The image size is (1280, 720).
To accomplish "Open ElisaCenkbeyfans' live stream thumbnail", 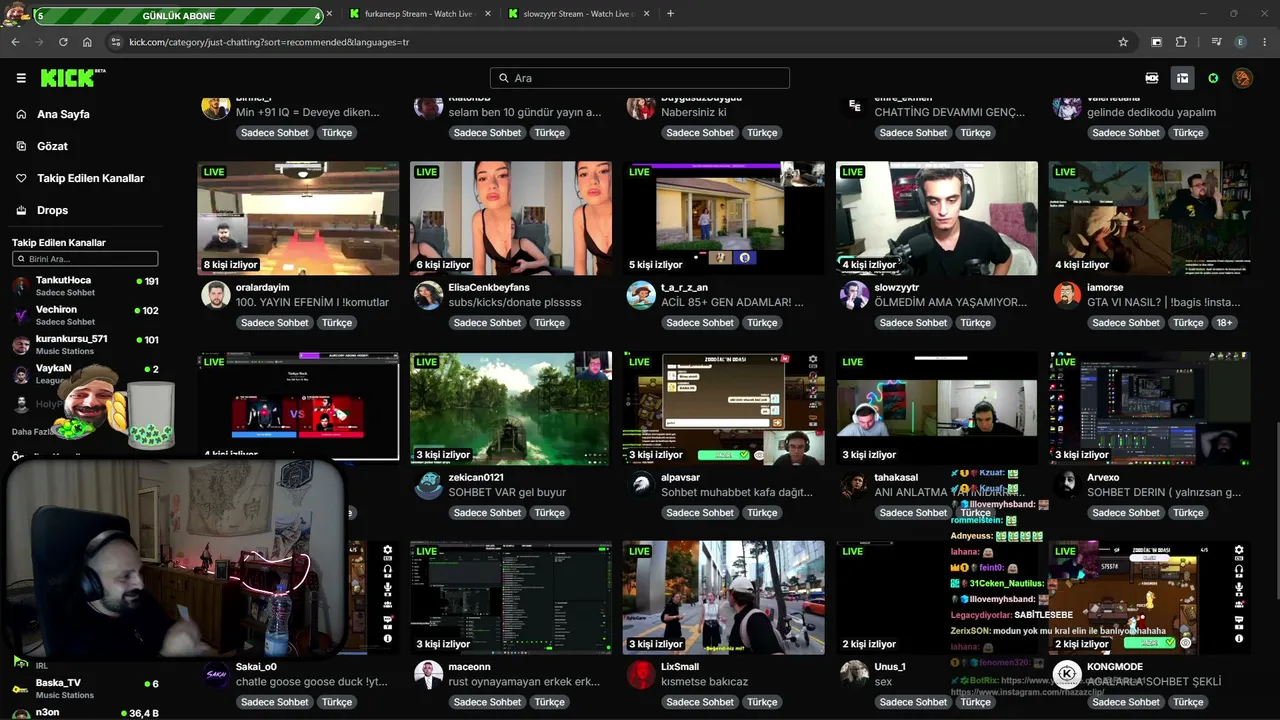I will (511, 218).
